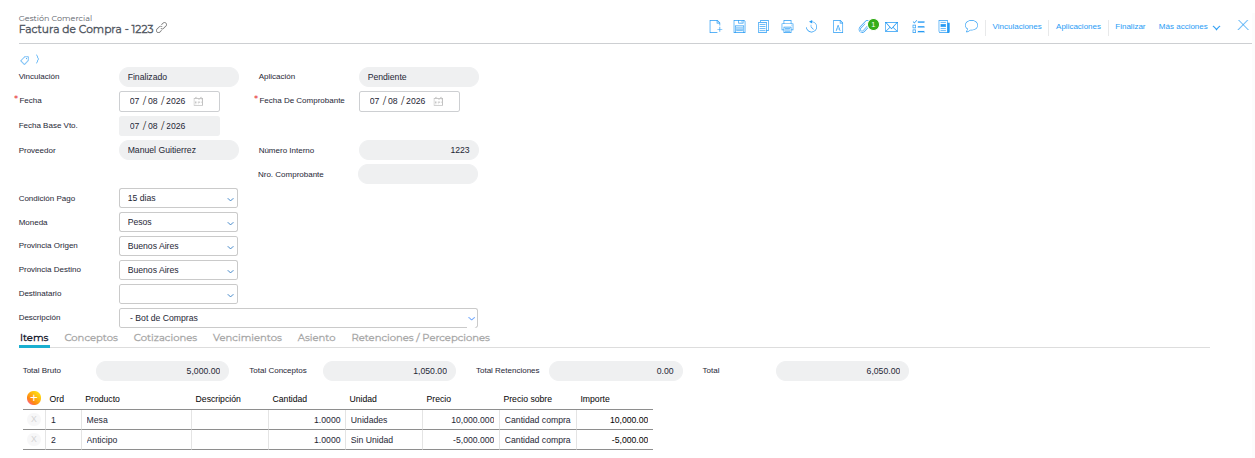Create a new document with the page icon
This screenshot has height=458, width=1255.
pyautogui.click(x=715, y=27)
